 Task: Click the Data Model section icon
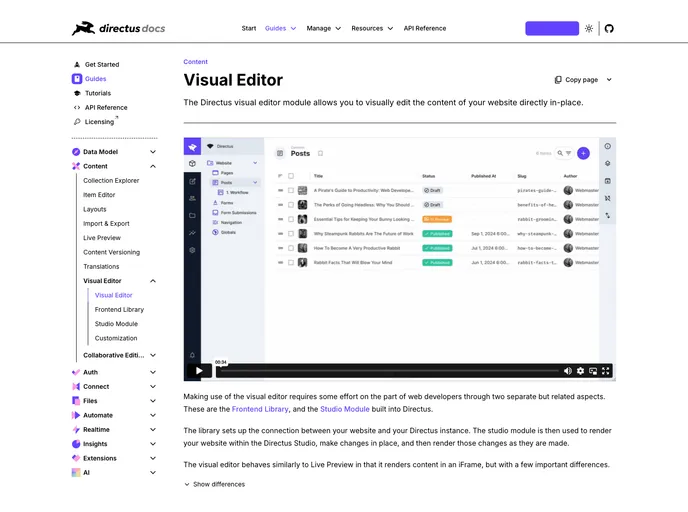(76, 152)
